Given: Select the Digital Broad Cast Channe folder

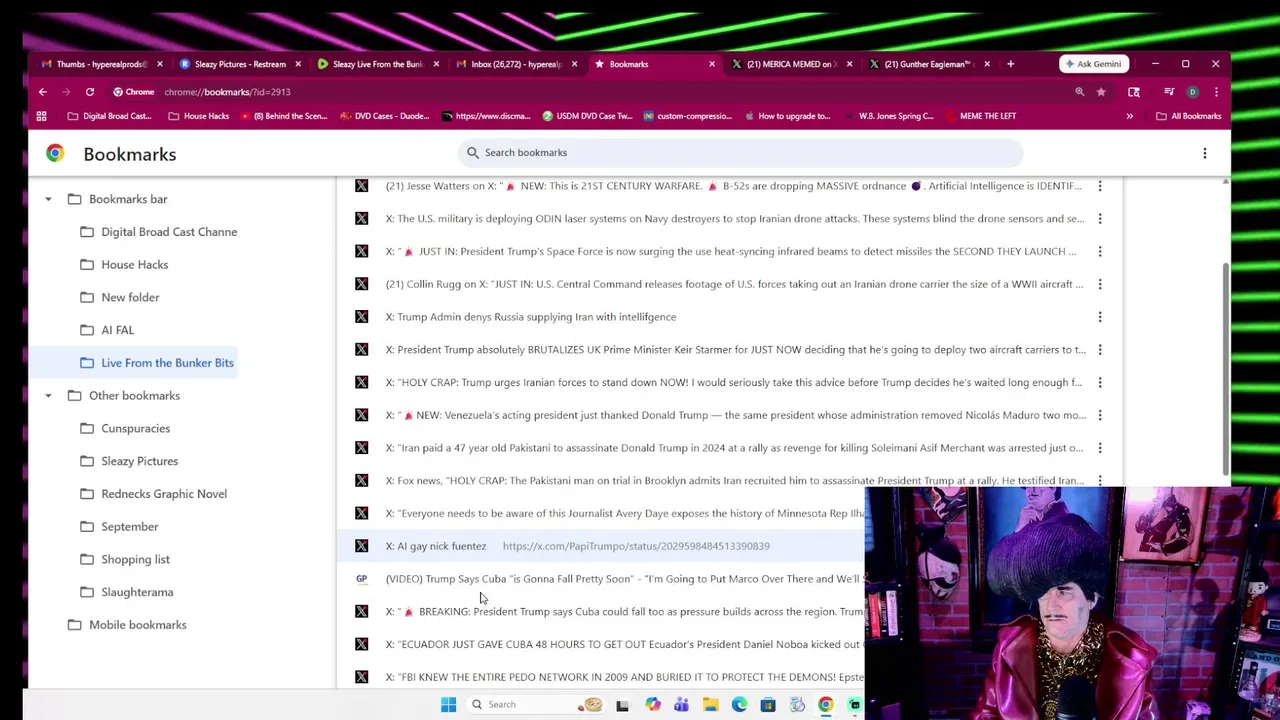Looking at the screenshot, I should coord(158,232).
